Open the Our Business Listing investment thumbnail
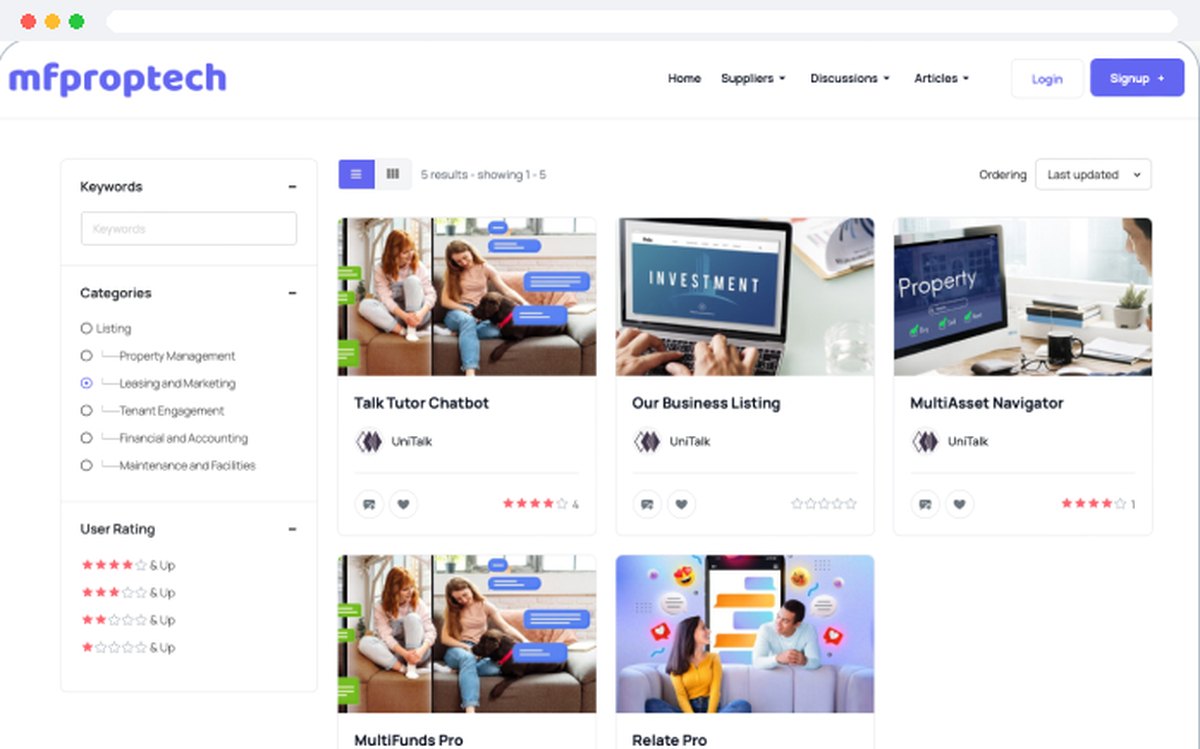 [745, 297]
